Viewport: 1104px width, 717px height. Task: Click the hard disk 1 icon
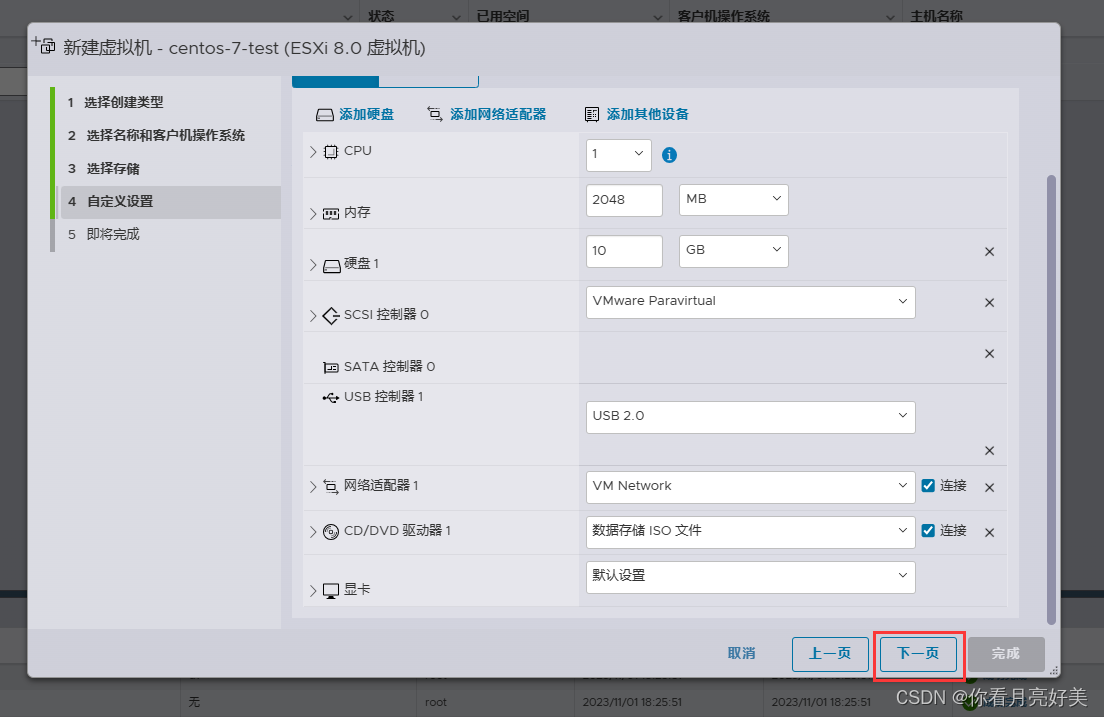coord(332,266)
